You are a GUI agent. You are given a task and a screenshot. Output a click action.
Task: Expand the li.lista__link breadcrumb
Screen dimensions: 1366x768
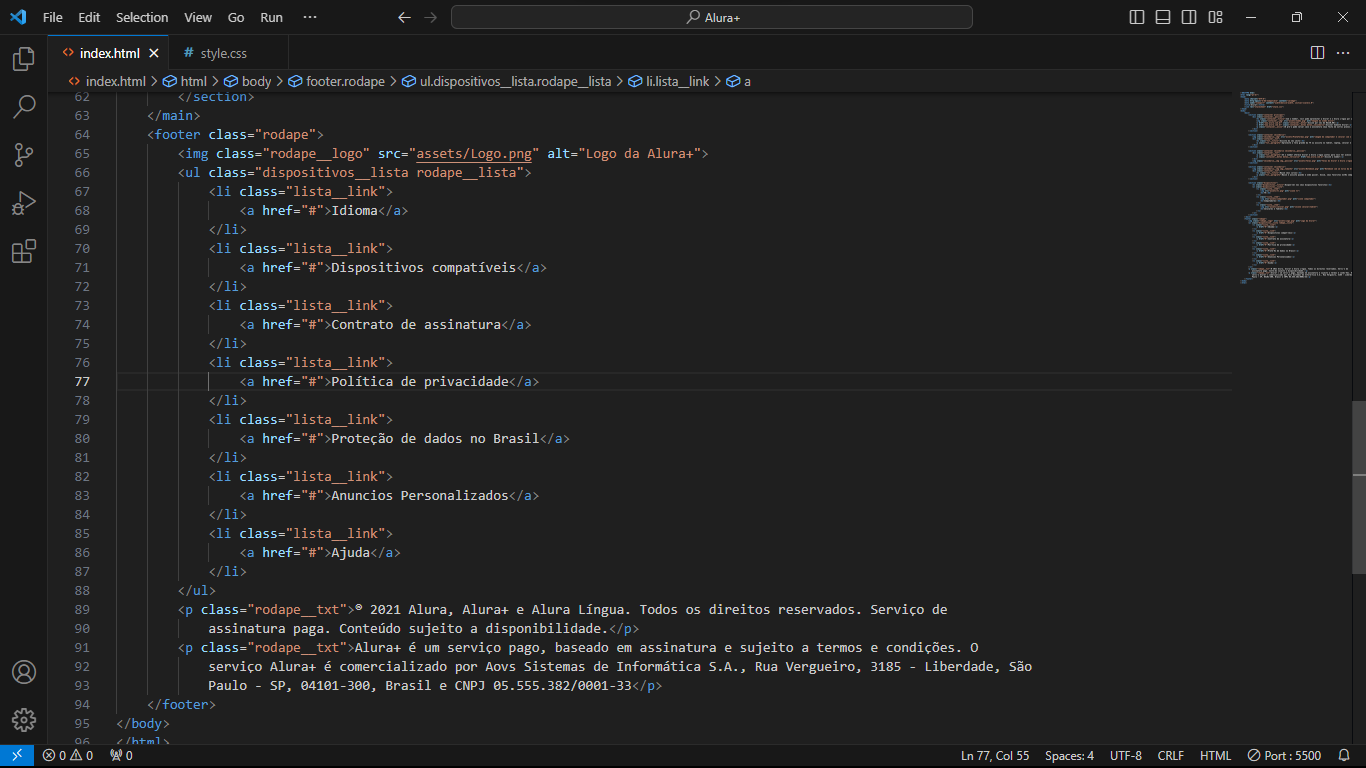pos(669,81)
